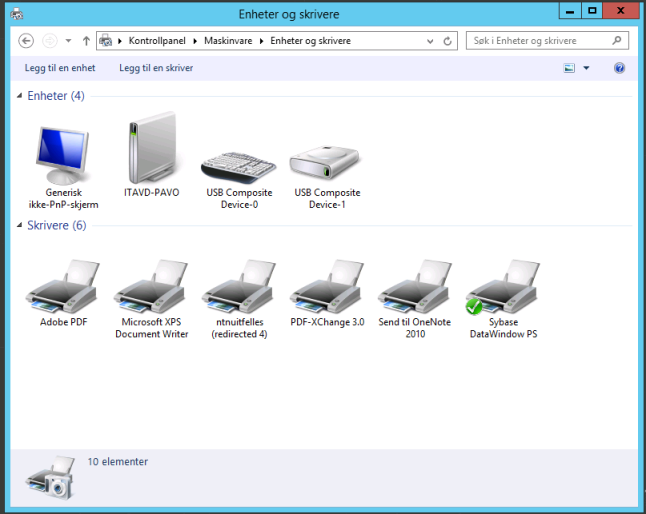
Task: Select the Adobe PDF printer icon
Action: point(63,287)
